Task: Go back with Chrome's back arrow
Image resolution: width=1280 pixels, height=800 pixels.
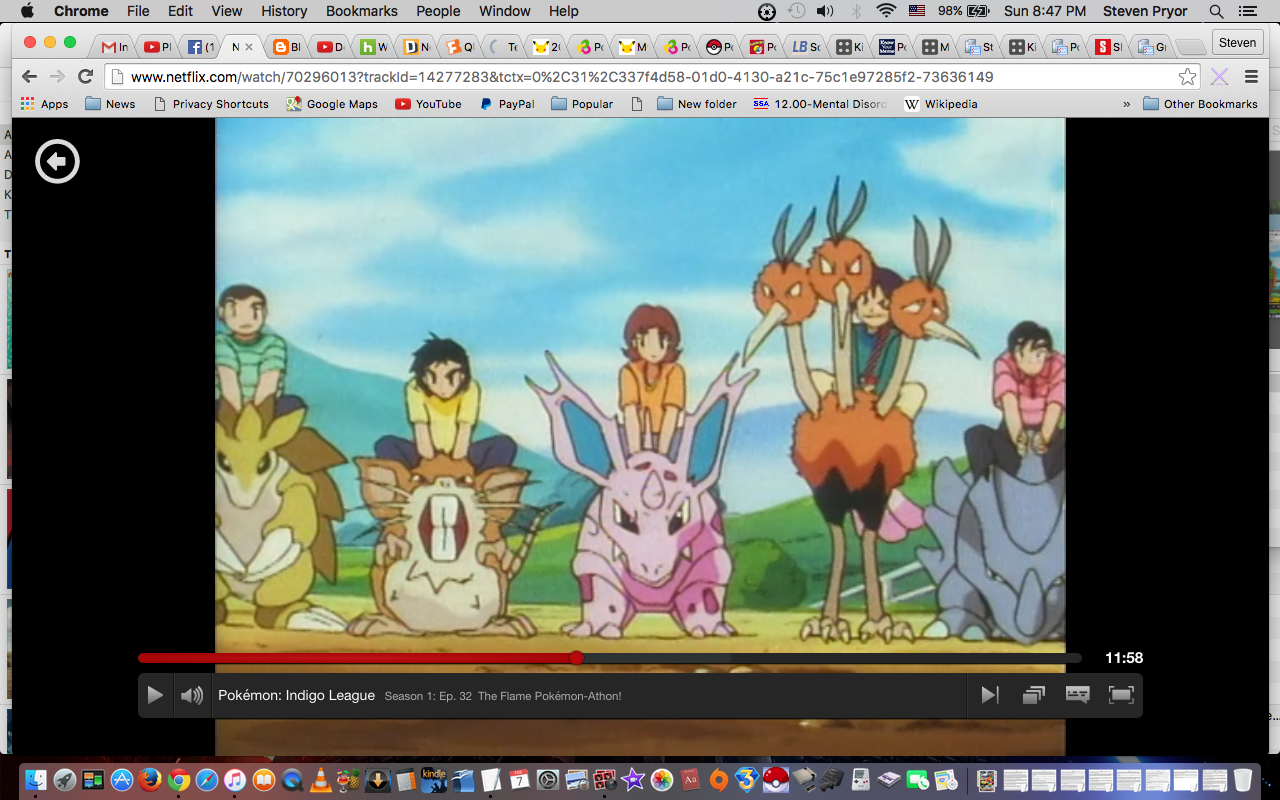Action: (29, 77)
